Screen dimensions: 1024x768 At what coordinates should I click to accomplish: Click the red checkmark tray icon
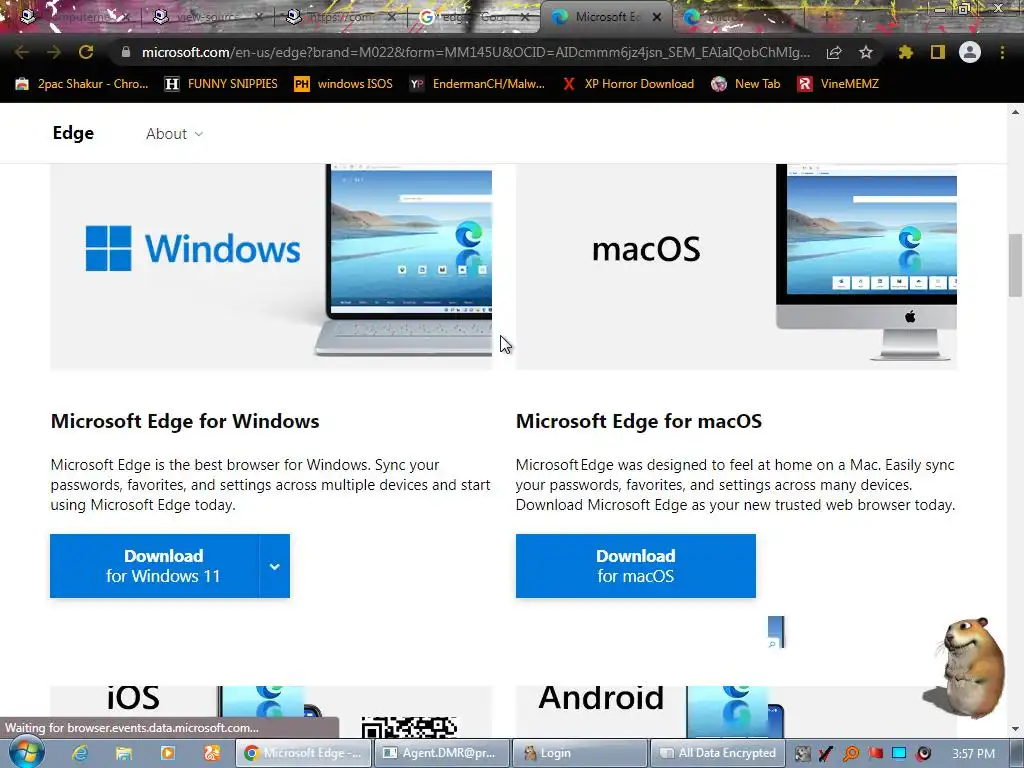coord(825,754)
